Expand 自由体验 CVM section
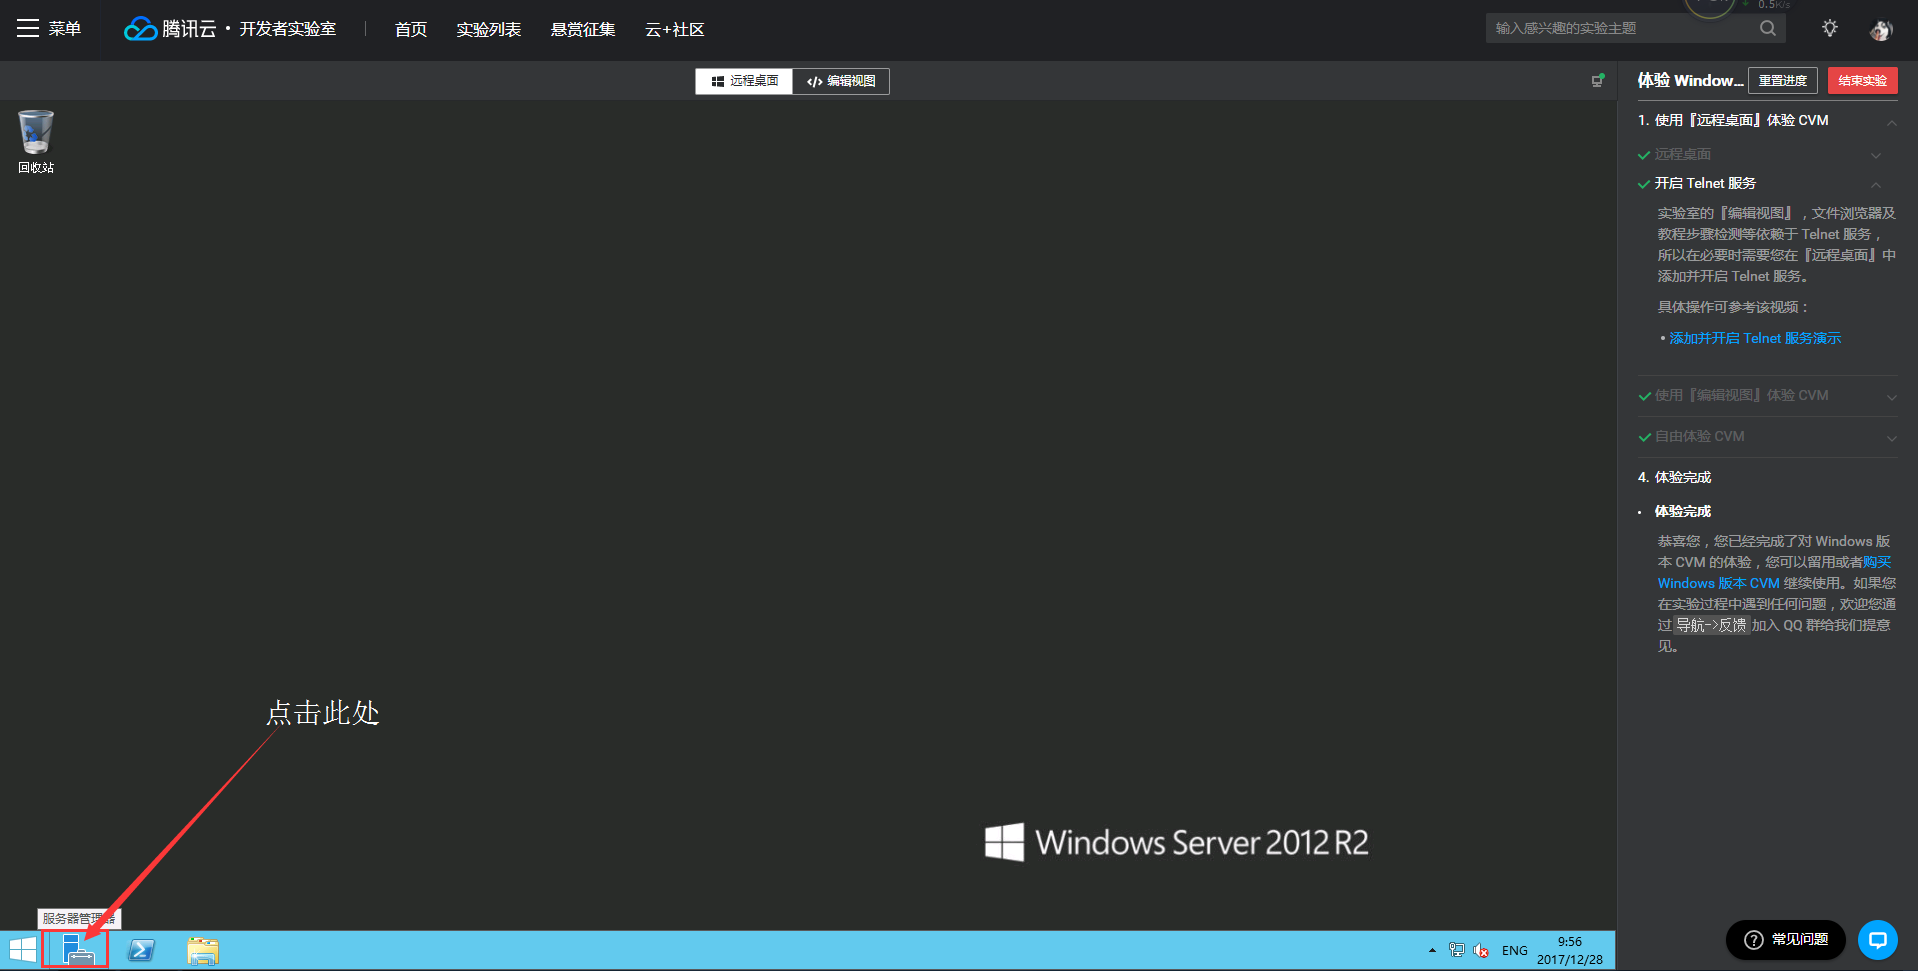This screenshot has height=971, width=1918. [1891, 438]
